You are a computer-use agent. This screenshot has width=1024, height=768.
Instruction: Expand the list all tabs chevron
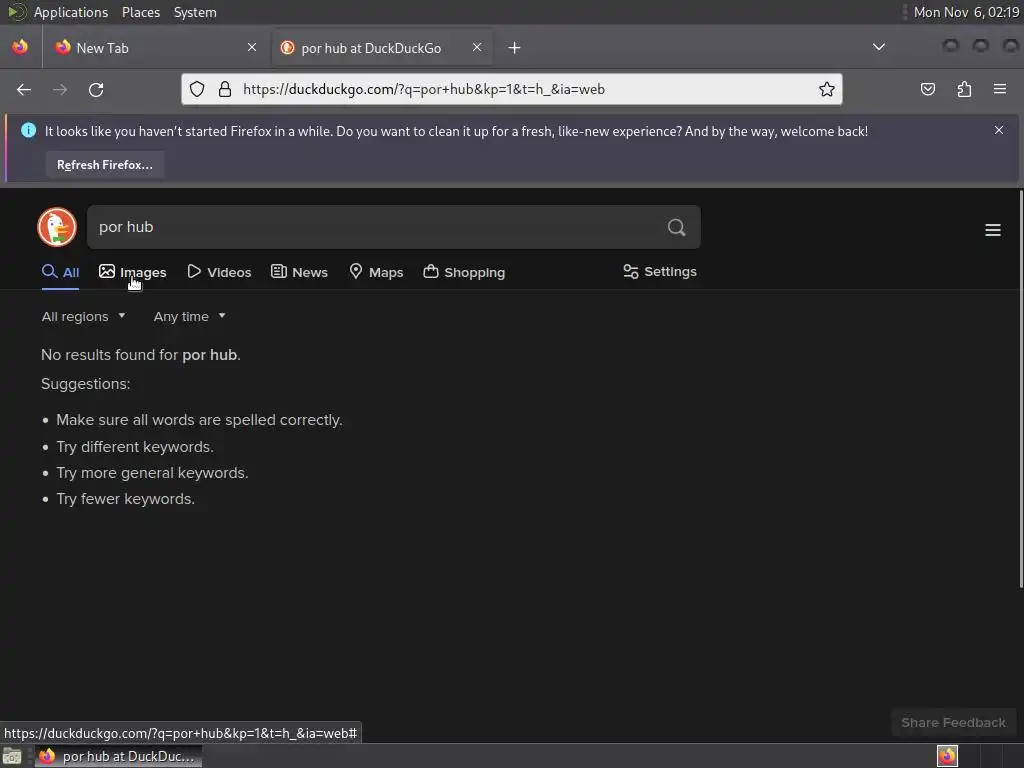879,47
